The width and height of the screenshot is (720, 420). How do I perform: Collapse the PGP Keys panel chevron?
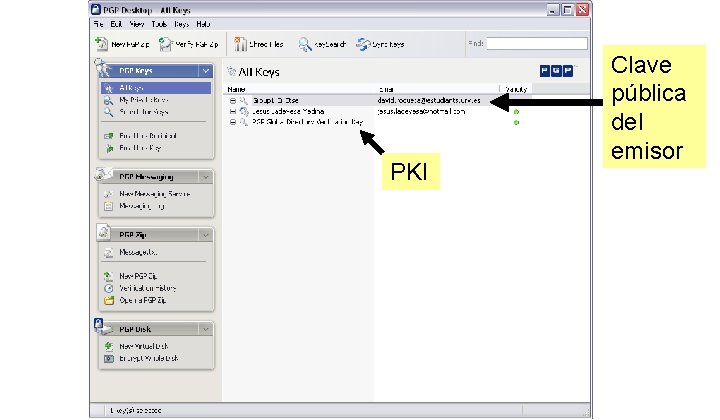205,71
